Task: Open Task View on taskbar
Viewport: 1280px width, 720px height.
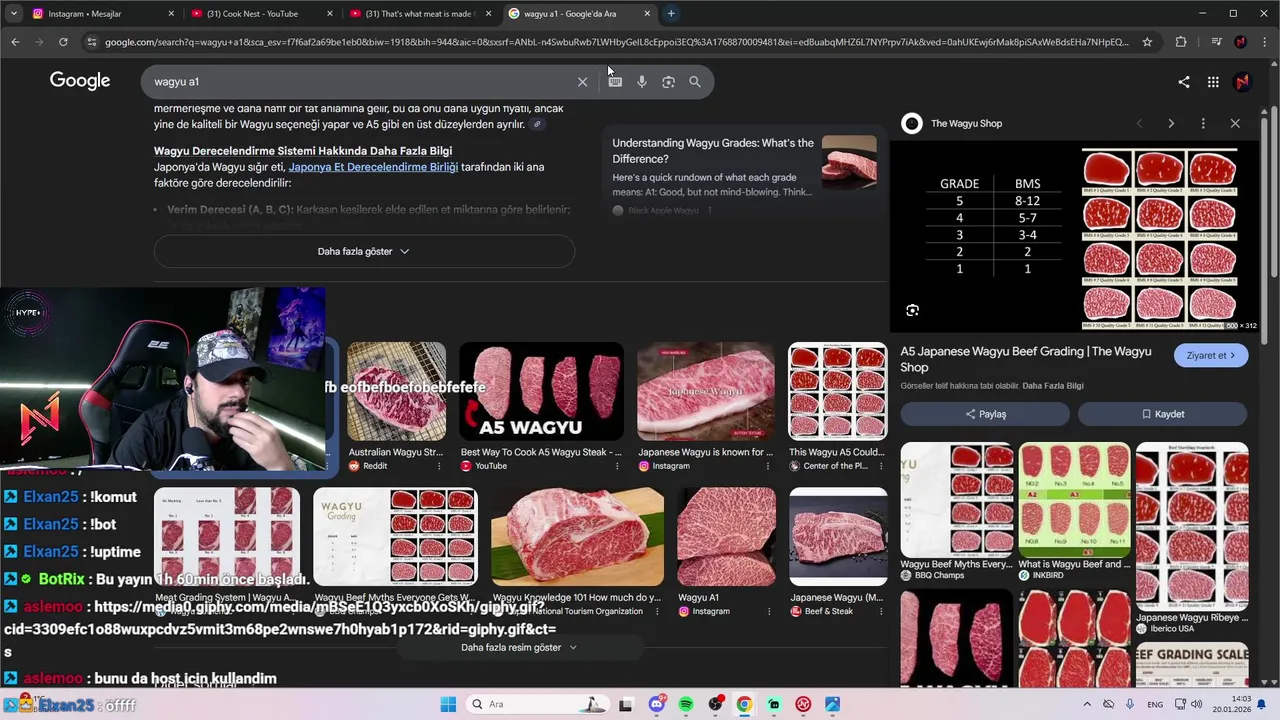Action: pyautogui.click(x=625, y=704)
